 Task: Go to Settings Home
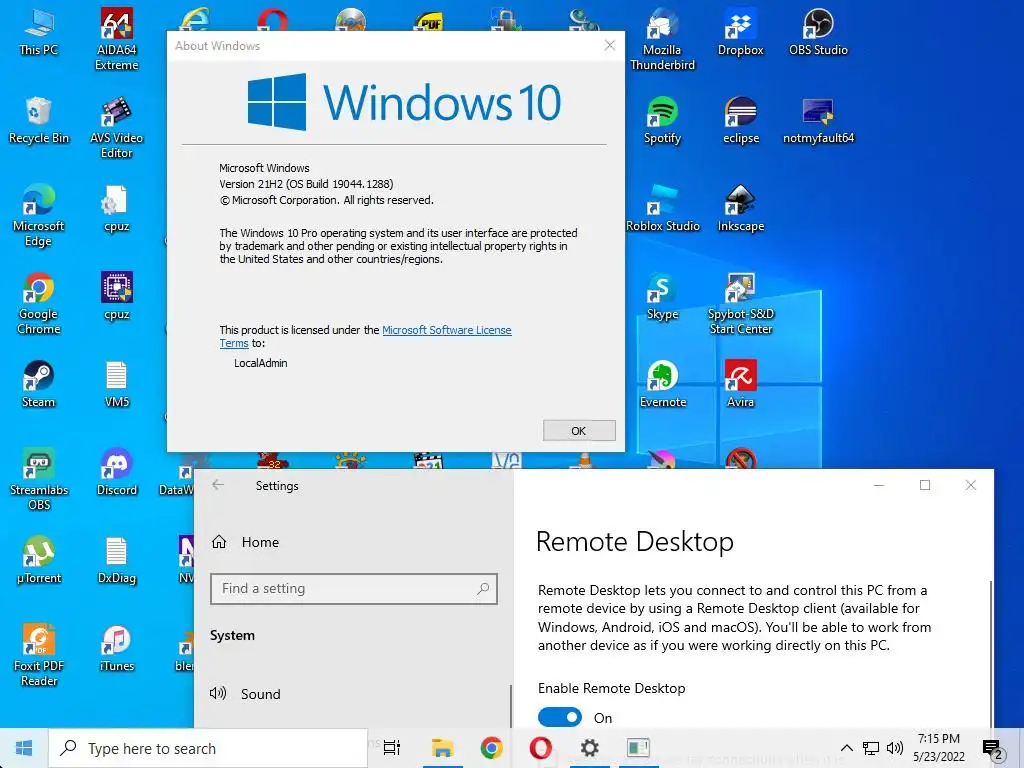246,542
